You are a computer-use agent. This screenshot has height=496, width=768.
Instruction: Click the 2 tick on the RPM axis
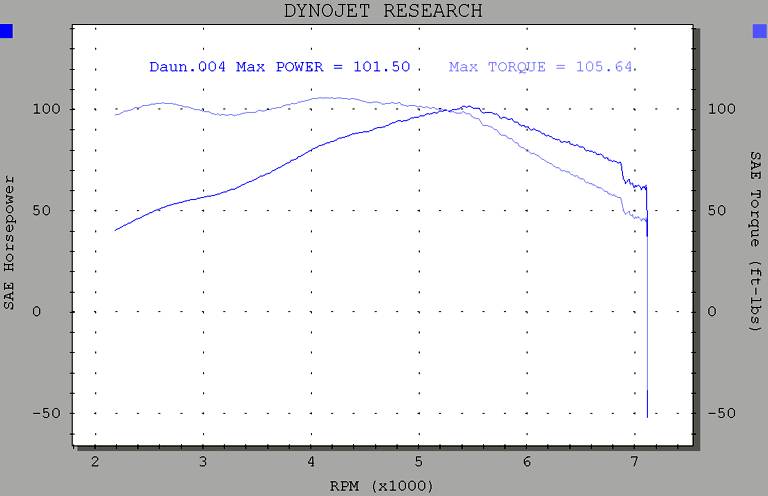click(x=95, y=461)
